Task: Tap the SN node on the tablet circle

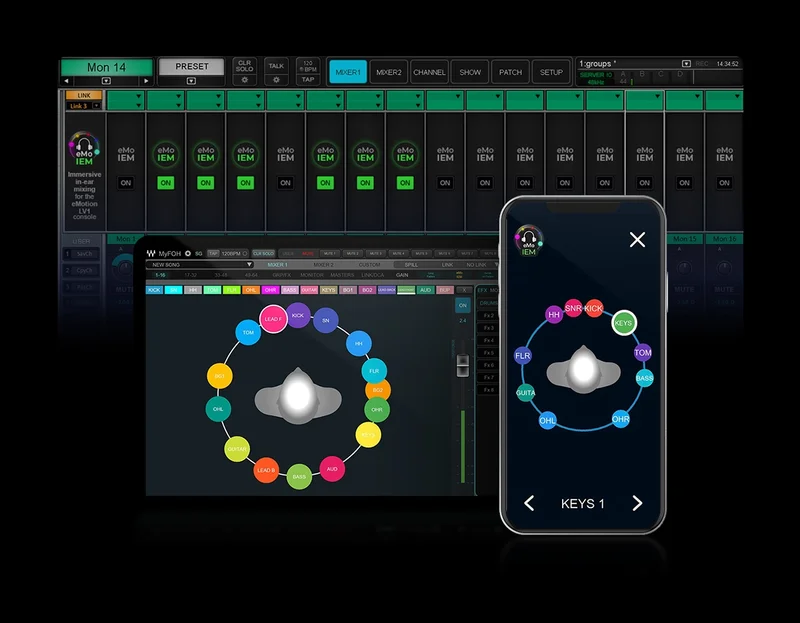Action: [x=326, y=320]
